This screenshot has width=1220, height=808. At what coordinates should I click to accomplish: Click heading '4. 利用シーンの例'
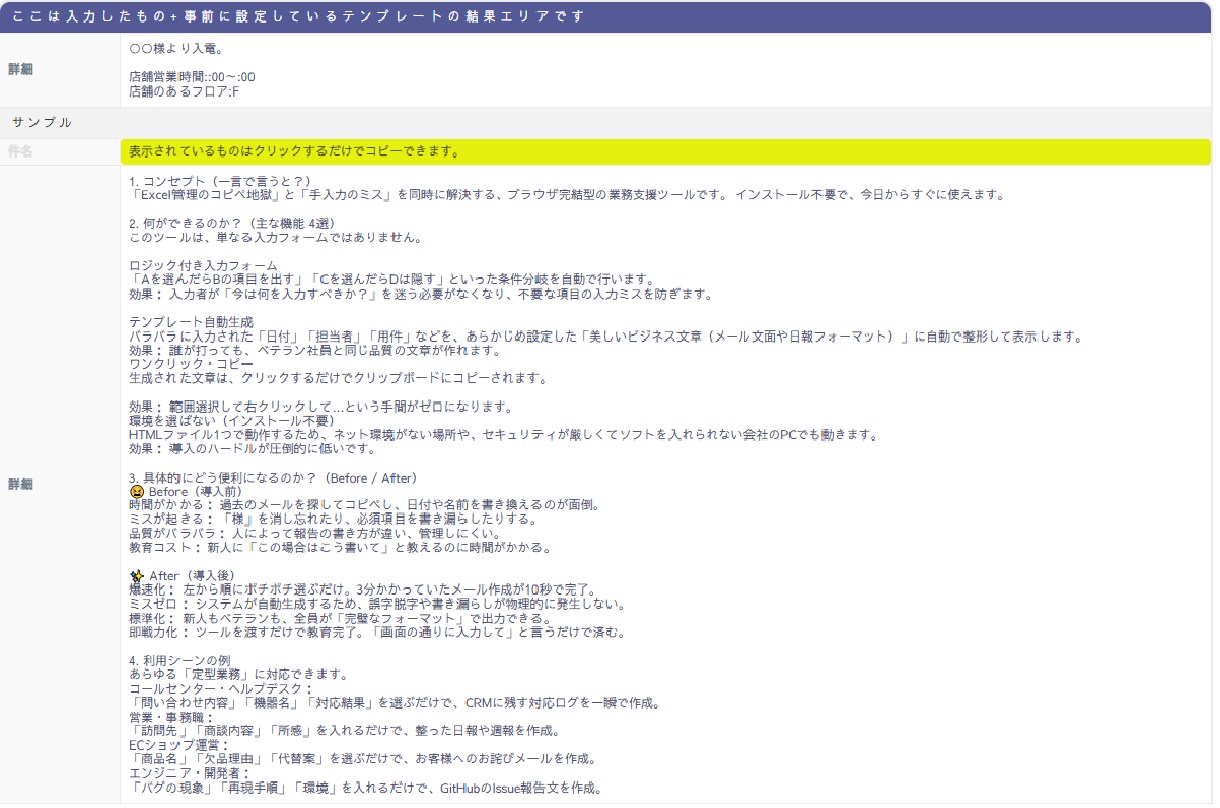(x=180, y=661)
